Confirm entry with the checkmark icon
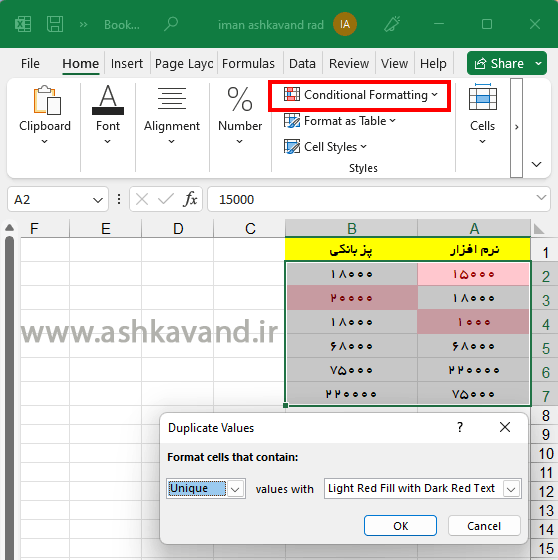Screen dimensions: 558x560 166,199
